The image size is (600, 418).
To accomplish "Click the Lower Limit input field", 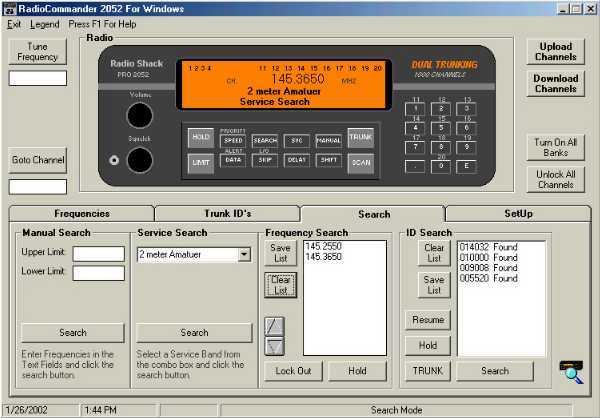I will [x=99, y=273].
